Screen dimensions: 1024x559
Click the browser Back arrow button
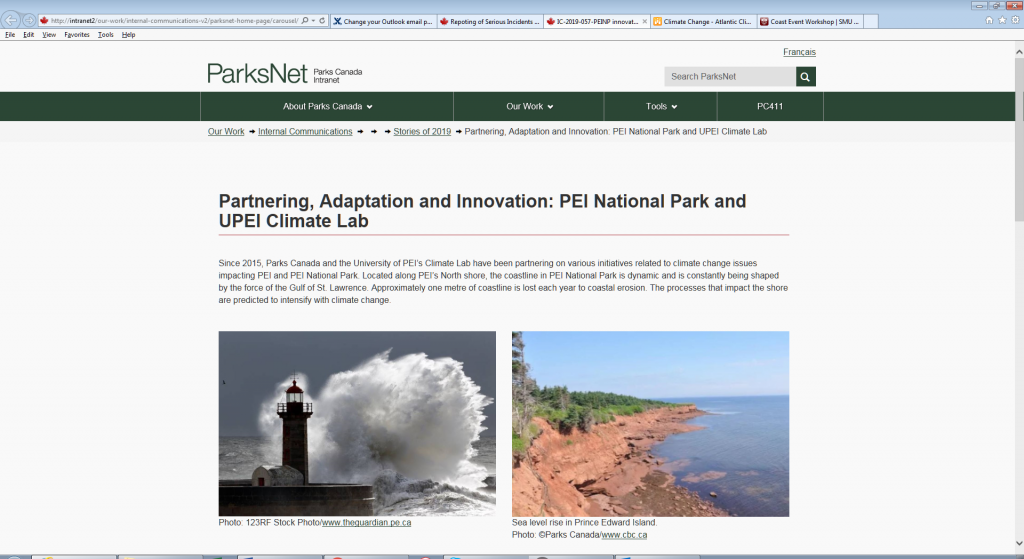(11, 20)
